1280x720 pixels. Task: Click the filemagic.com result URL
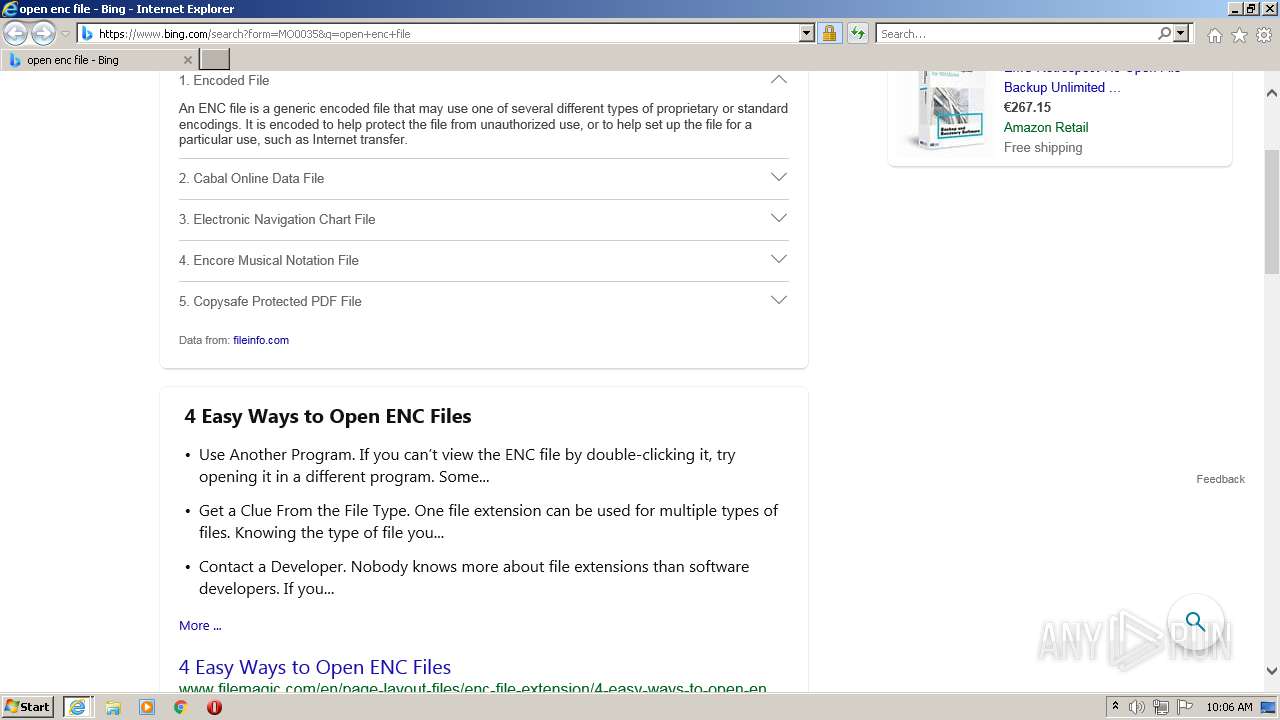[x=473, y=688]
